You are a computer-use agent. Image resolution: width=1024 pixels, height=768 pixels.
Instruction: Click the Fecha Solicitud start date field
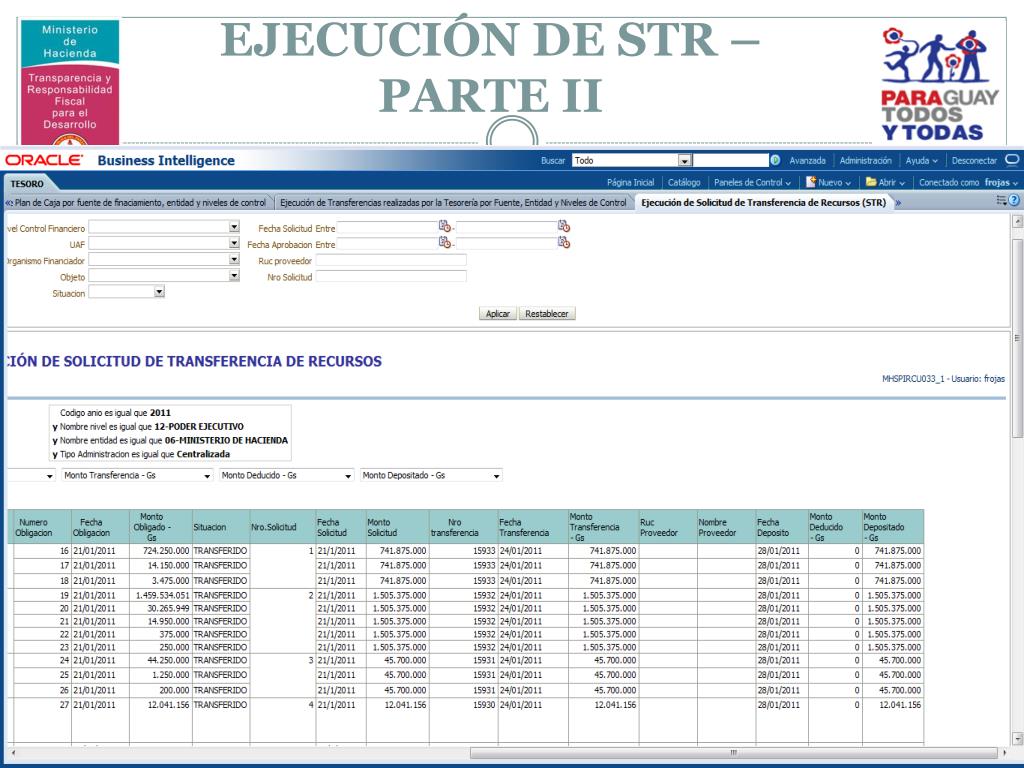point(387,227)
